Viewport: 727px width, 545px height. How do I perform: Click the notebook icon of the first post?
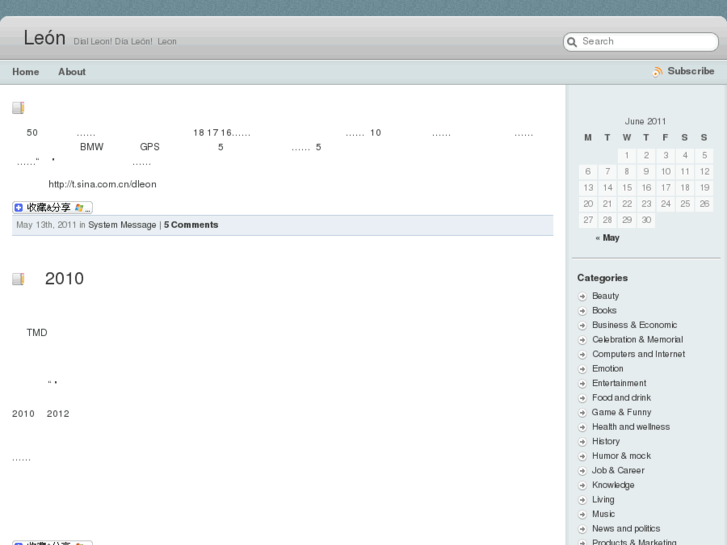18,108
